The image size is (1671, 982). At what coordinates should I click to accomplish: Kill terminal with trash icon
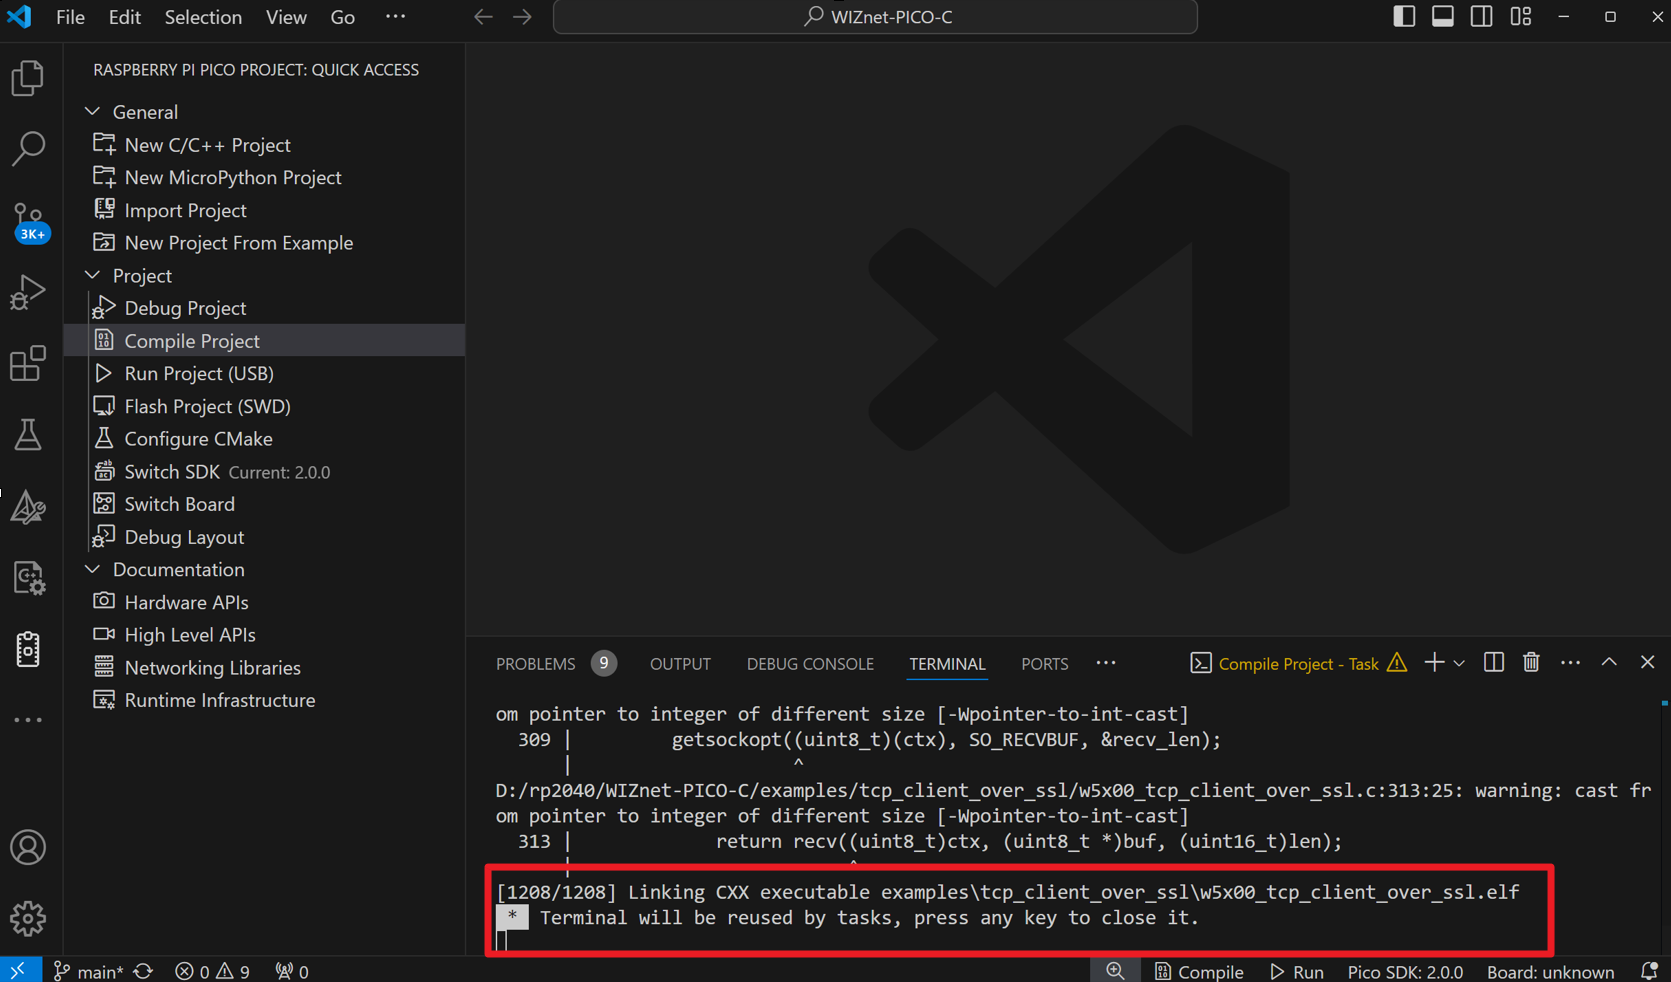click(1531, 662)
